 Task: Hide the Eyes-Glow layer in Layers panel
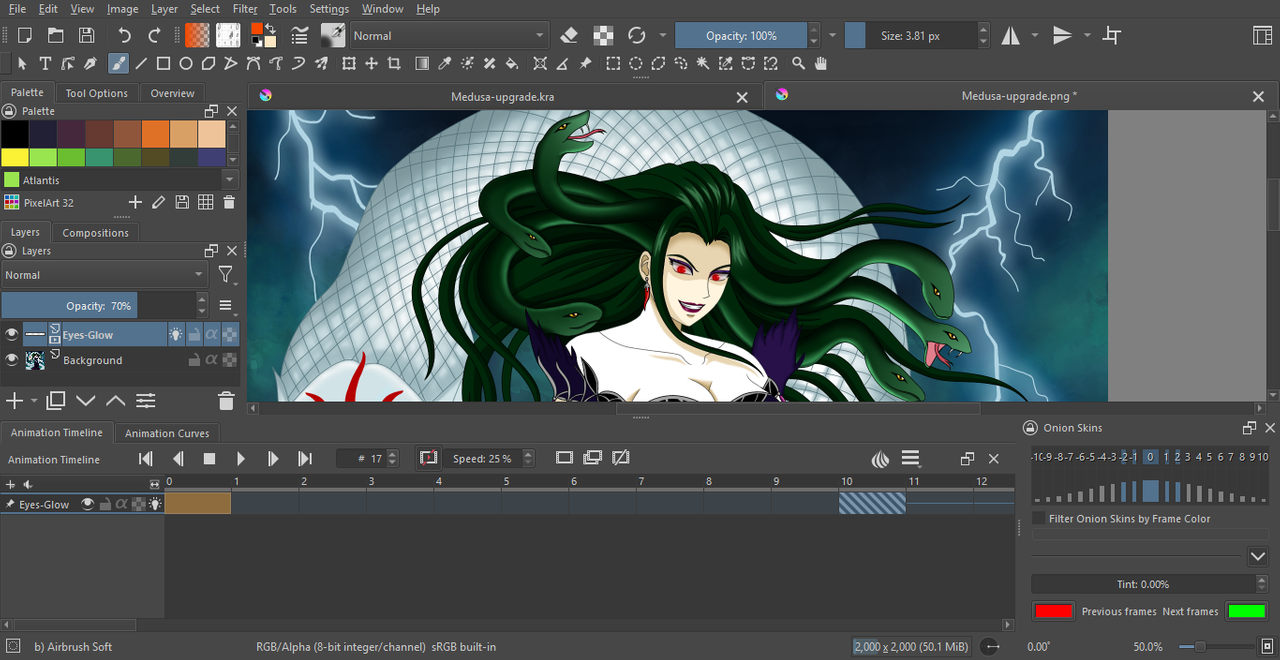tap(12, 335)
